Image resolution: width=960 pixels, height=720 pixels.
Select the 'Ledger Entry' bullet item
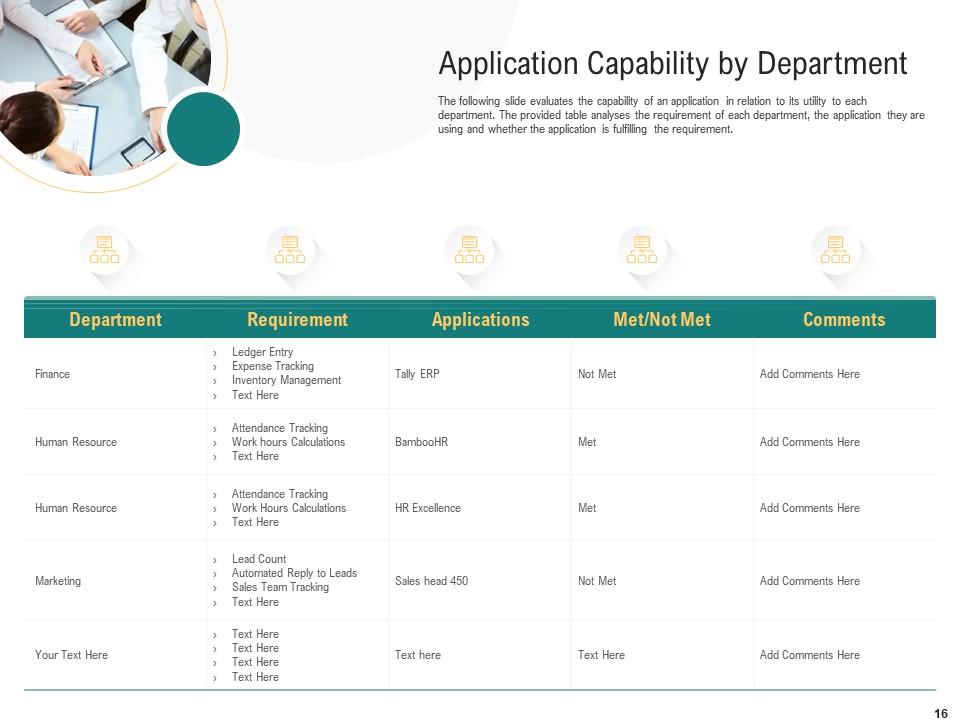click(x=263, y=352)
